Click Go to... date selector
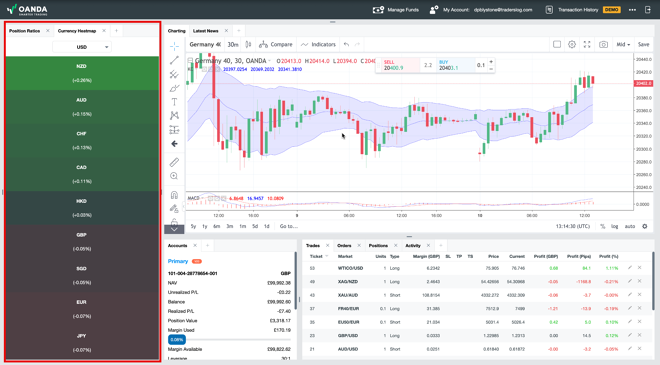Viewport: 660px width, 365px height. click(x=289, y=226)
